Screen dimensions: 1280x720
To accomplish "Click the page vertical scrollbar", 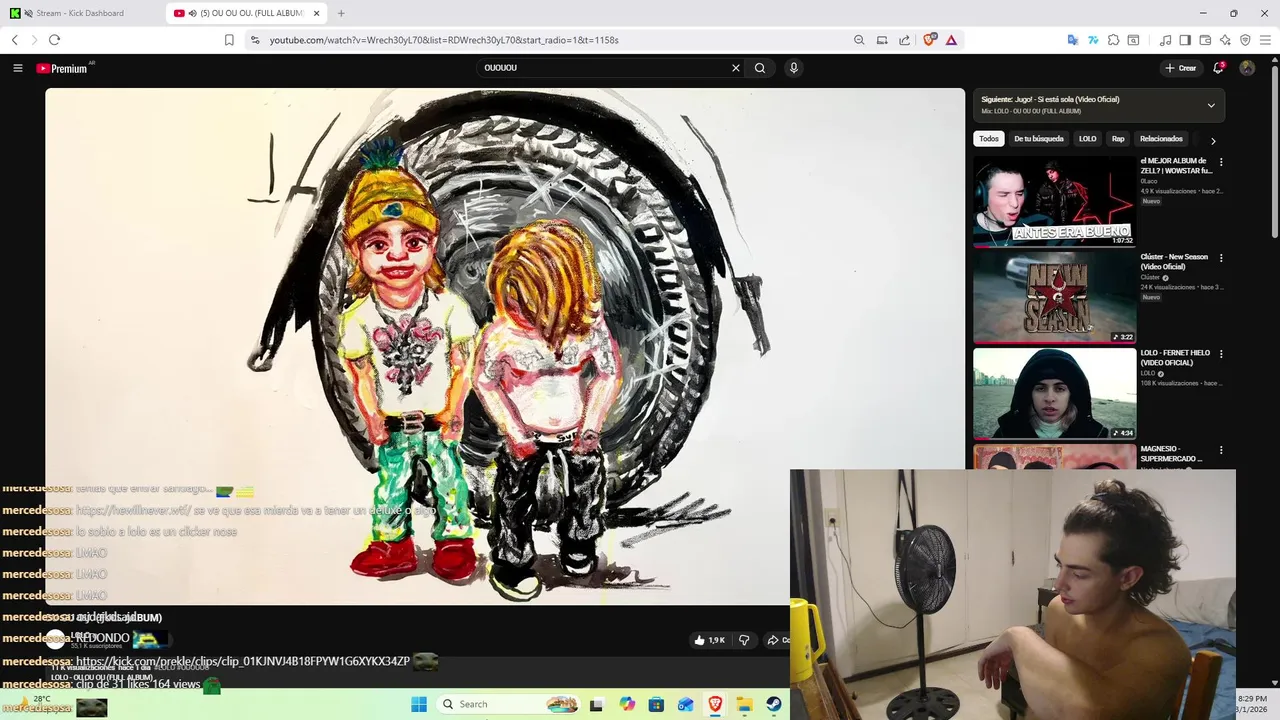I will pyautogui.click(x=1274, y=150).
